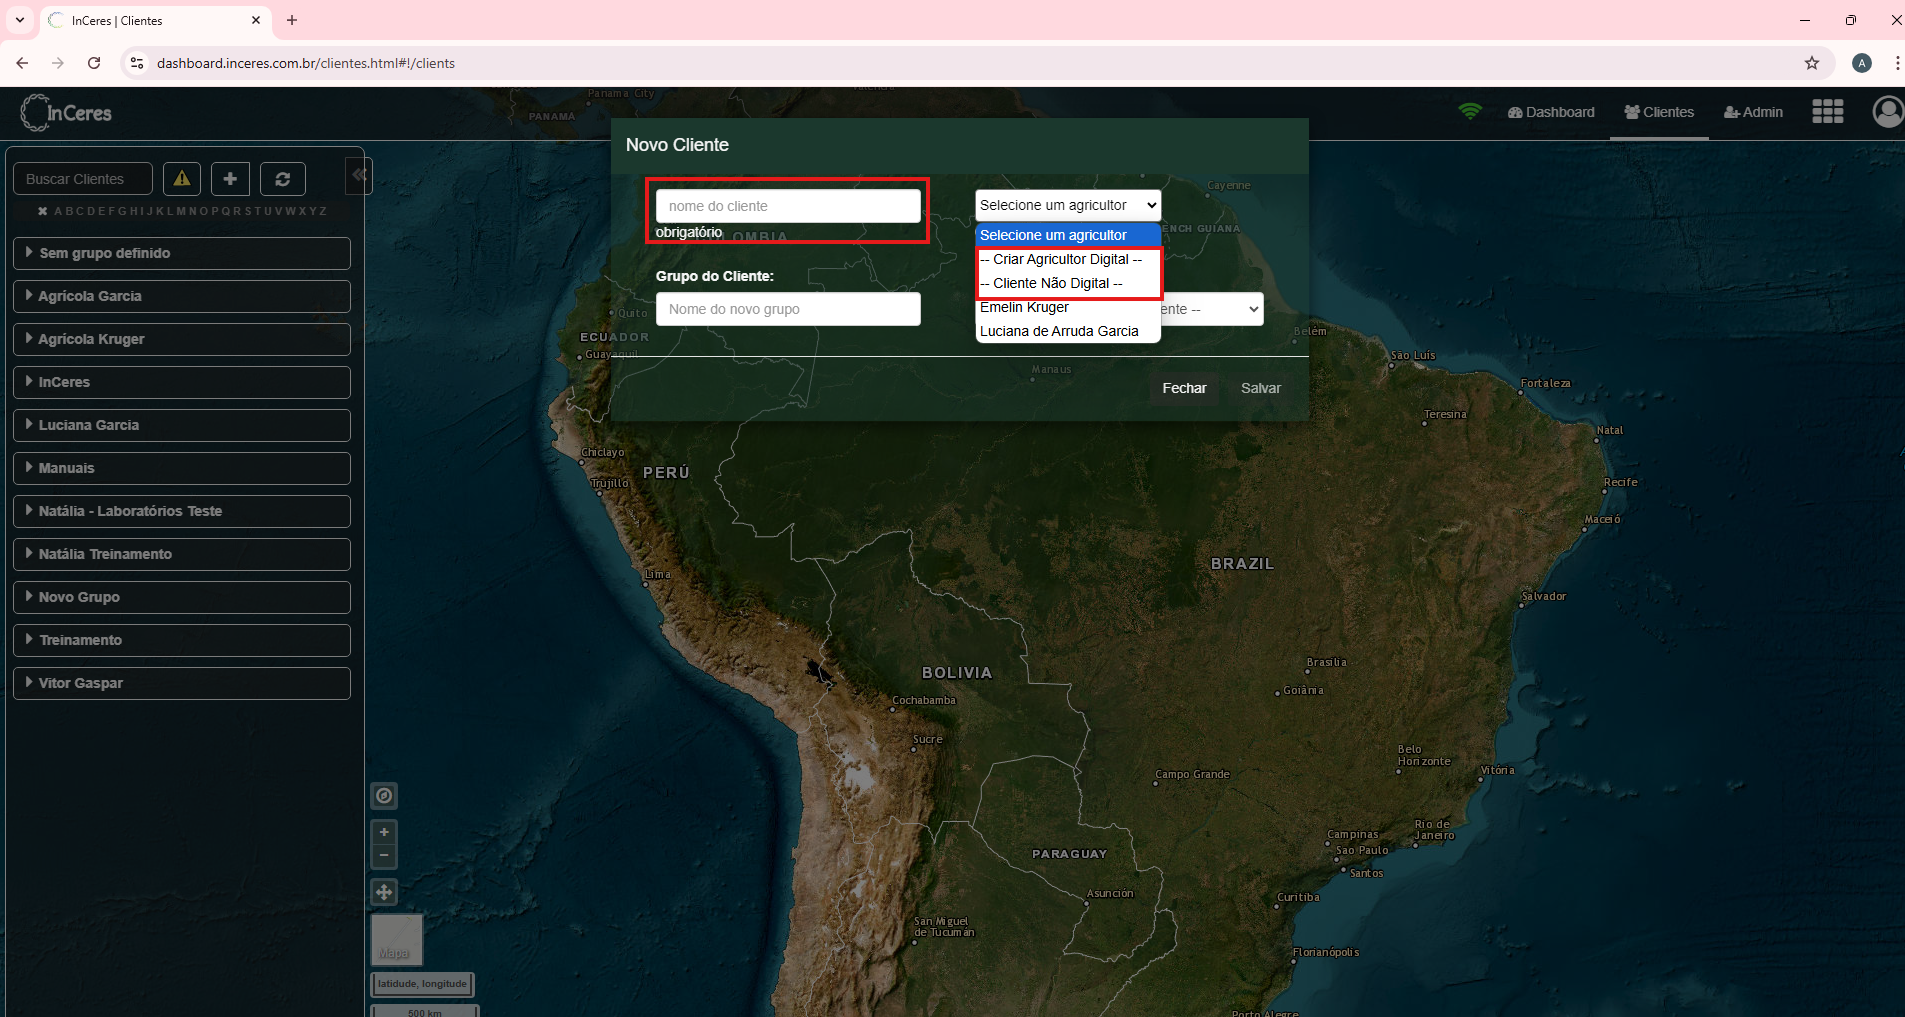Switch map layer via Mapa thumbnail
This screenshot has height=1017, width=1905.
point(397,939)
